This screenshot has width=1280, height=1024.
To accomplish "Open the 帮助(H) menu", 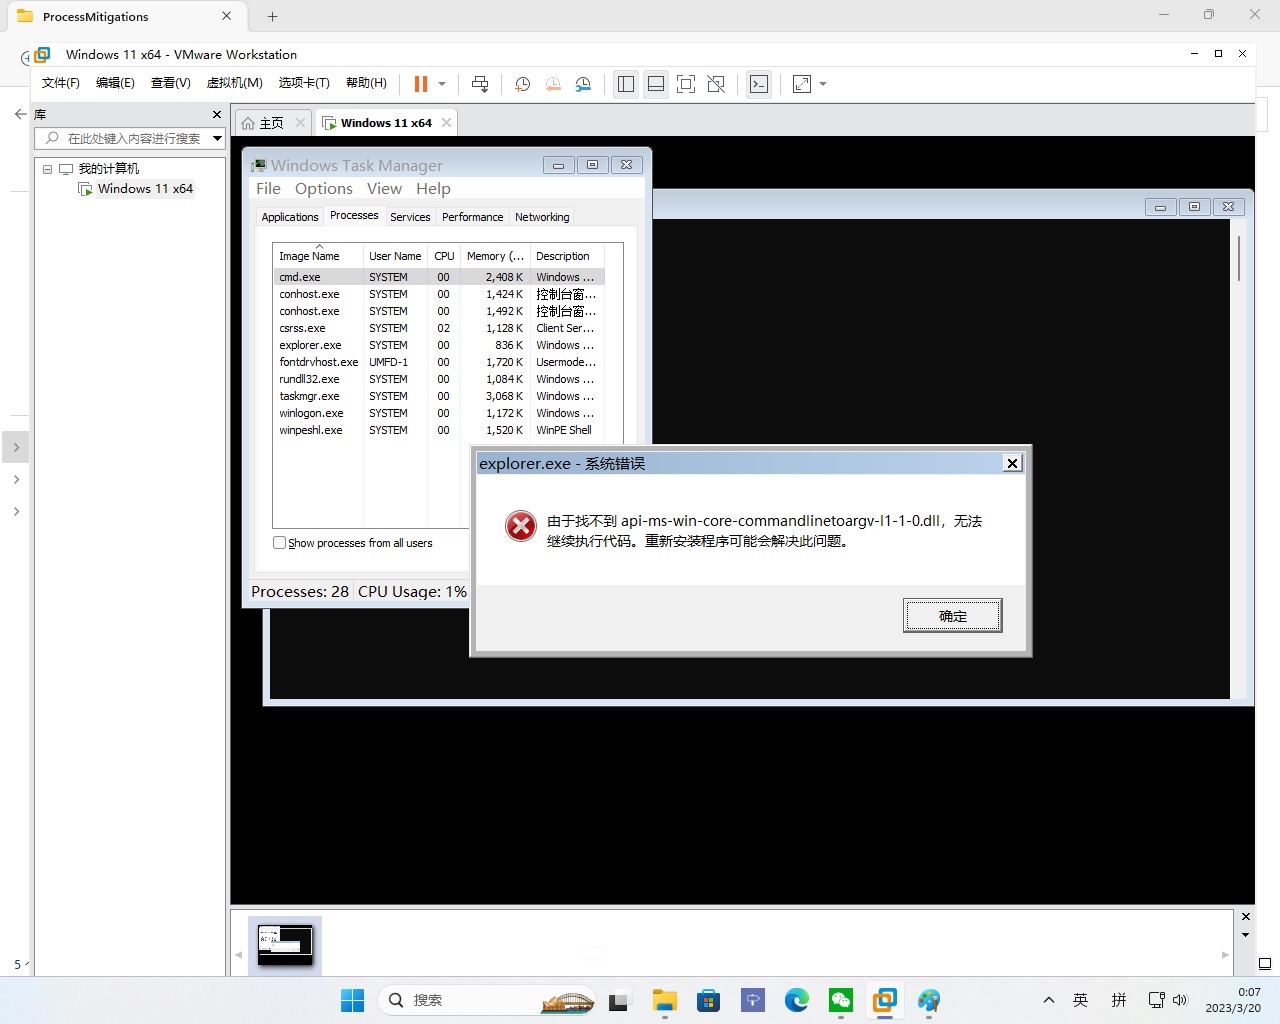I will (x=366, y=83).
